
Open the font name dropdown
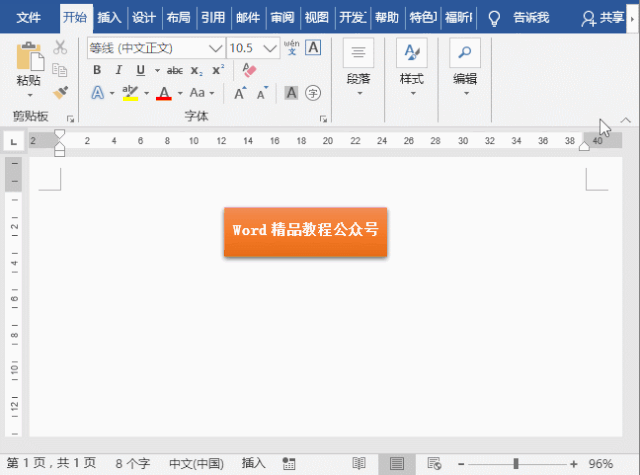[216, 48]
